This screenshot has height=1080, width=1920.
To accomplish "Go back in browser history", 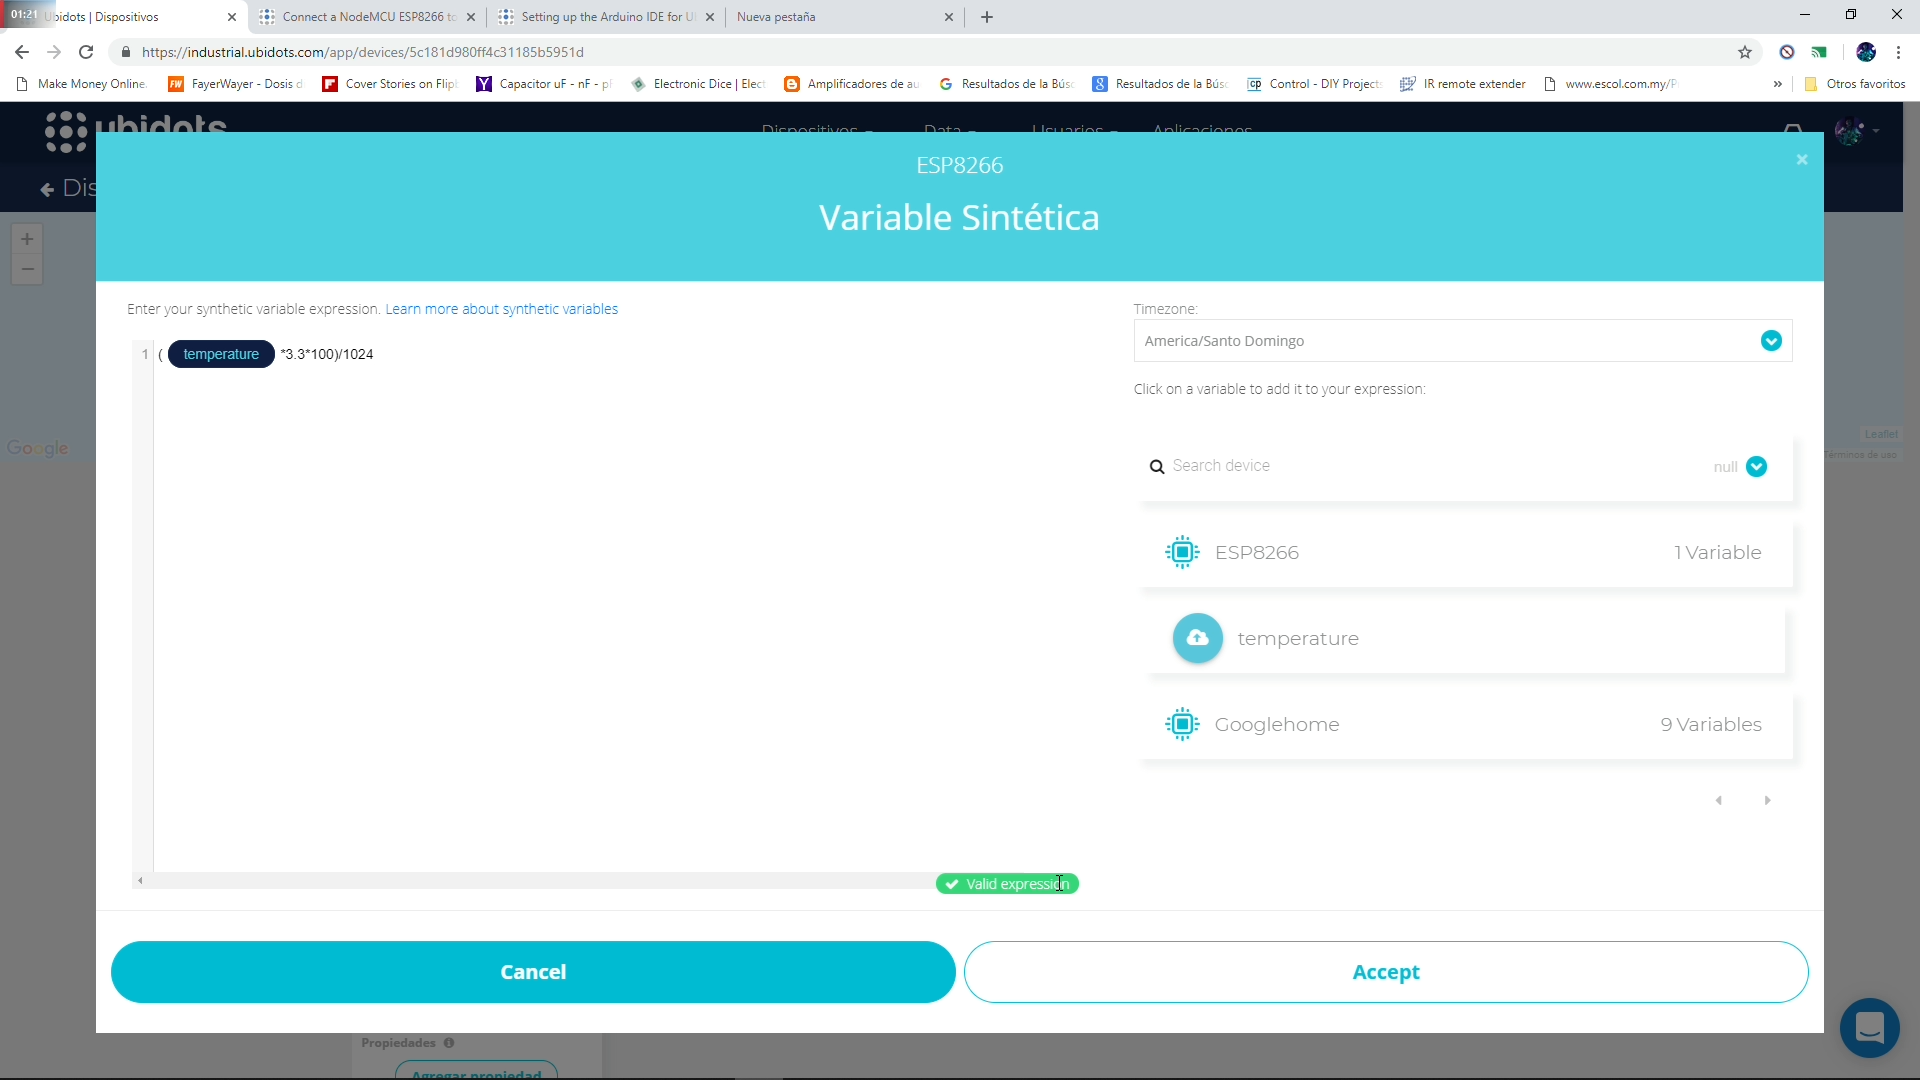I will point(22,52).
